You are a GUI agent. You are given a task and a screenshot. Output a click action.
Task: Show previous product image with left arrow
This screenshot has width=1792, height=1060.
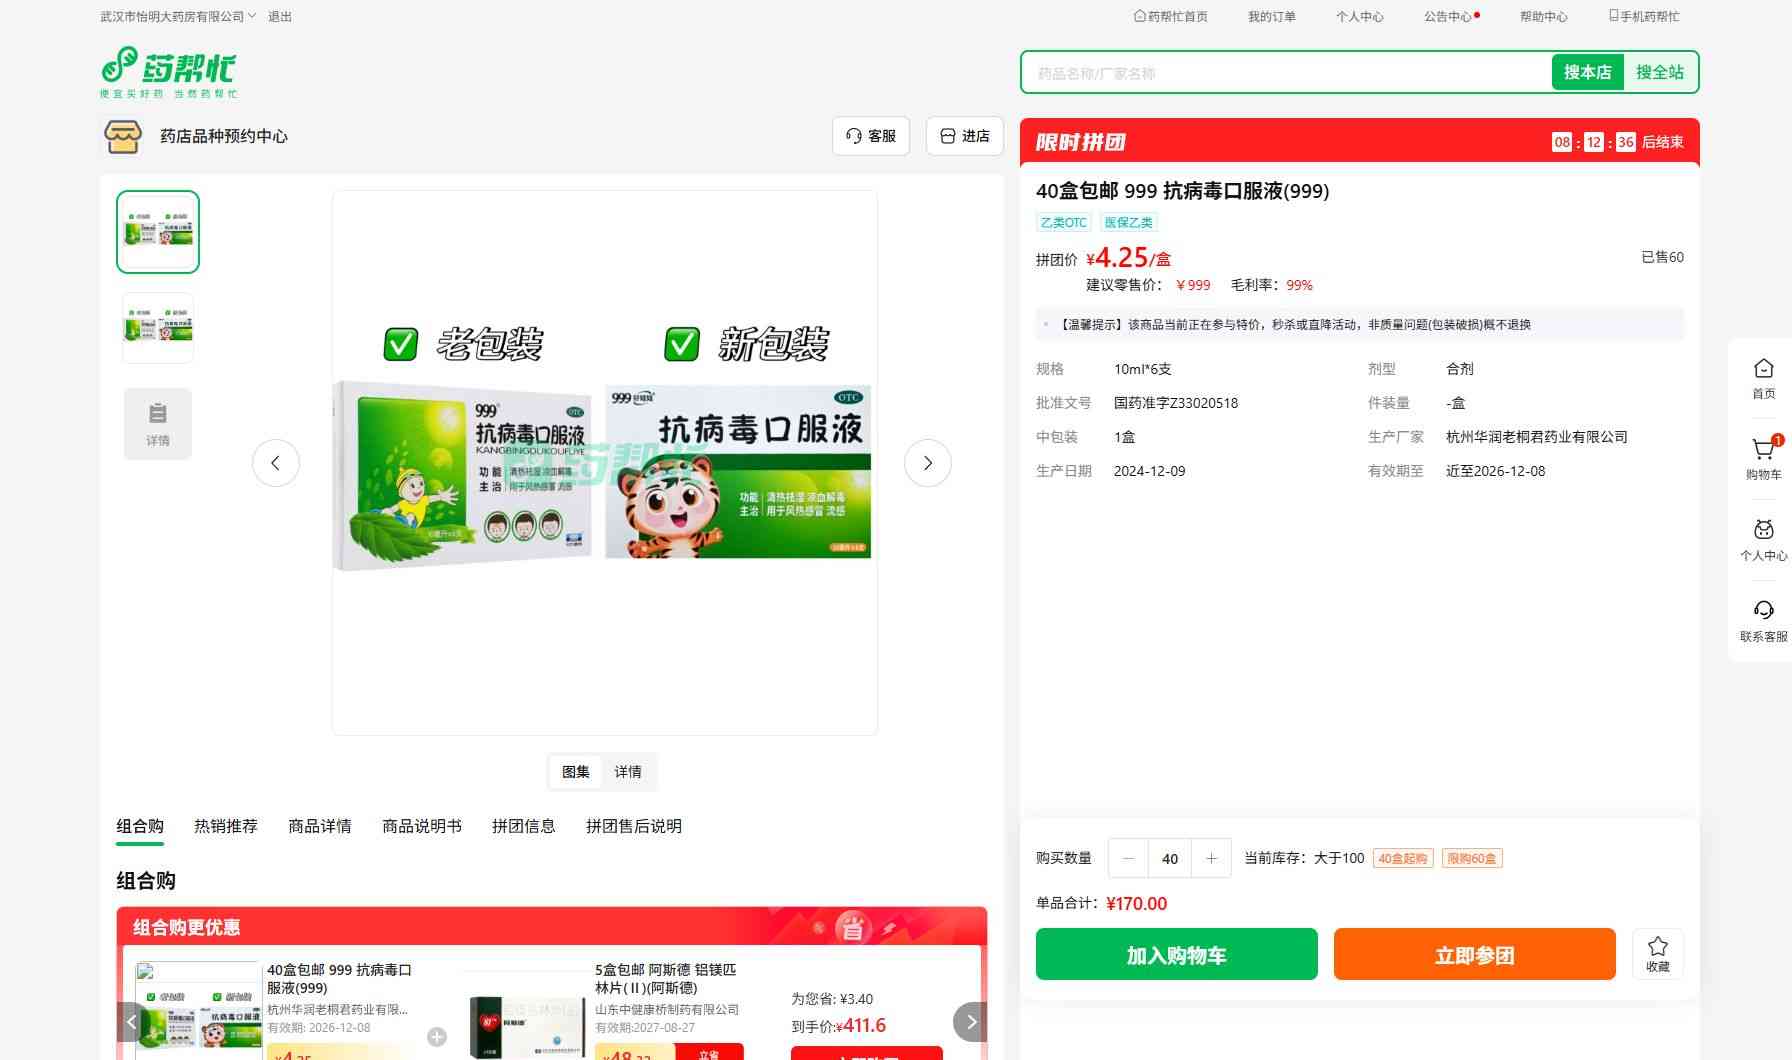point(275,463)
